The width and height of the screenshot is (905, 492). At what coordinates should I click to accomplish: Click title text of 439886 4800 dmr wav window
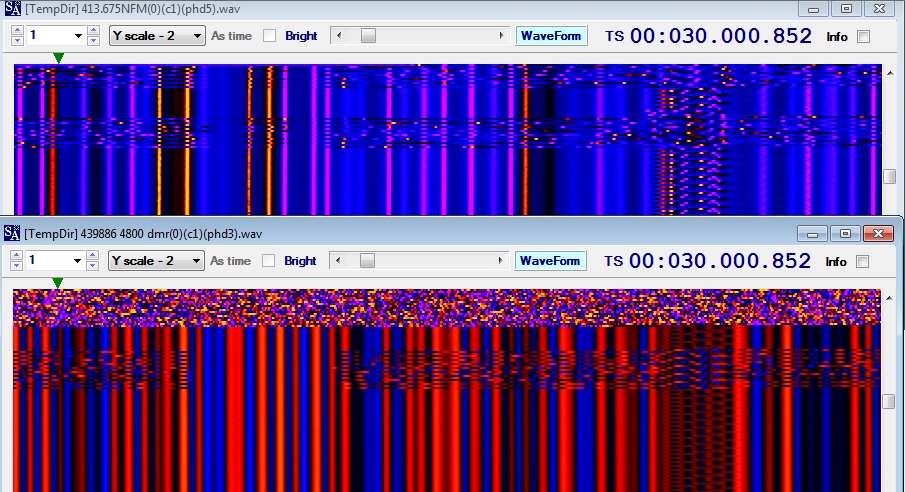point(143,234)
